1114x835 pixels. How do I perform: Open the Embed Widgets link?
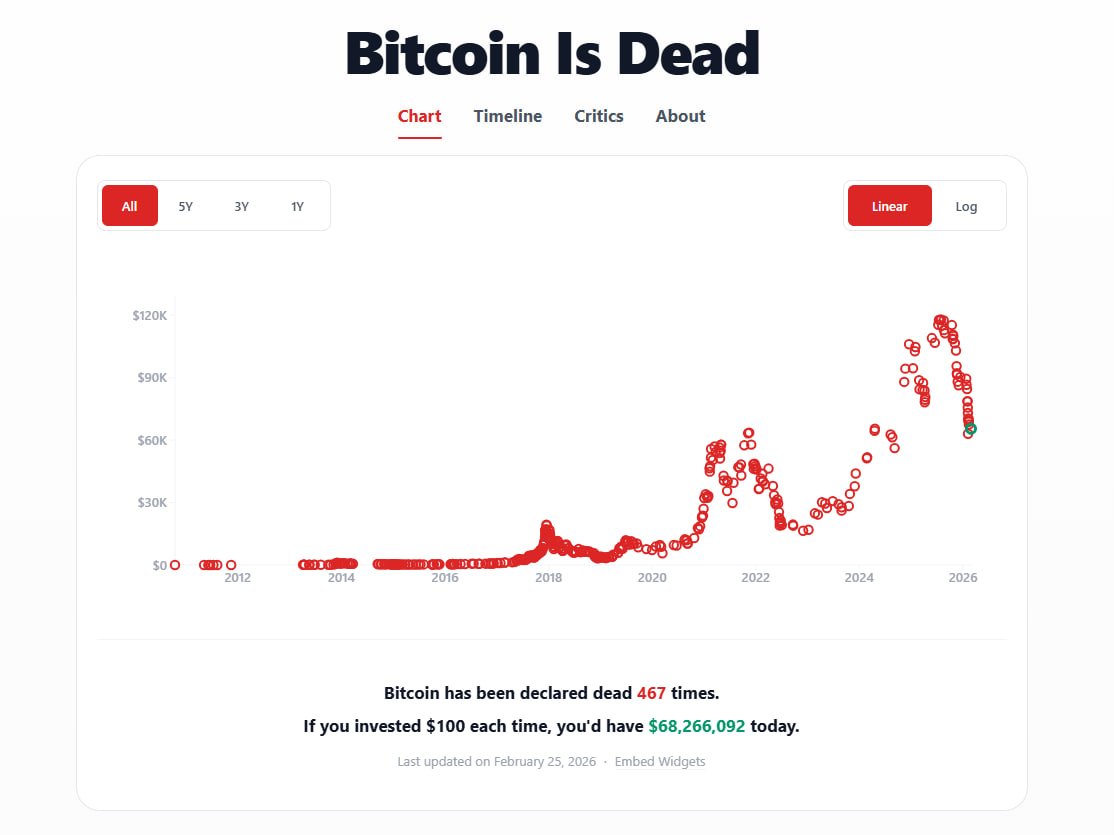point(660,761)
